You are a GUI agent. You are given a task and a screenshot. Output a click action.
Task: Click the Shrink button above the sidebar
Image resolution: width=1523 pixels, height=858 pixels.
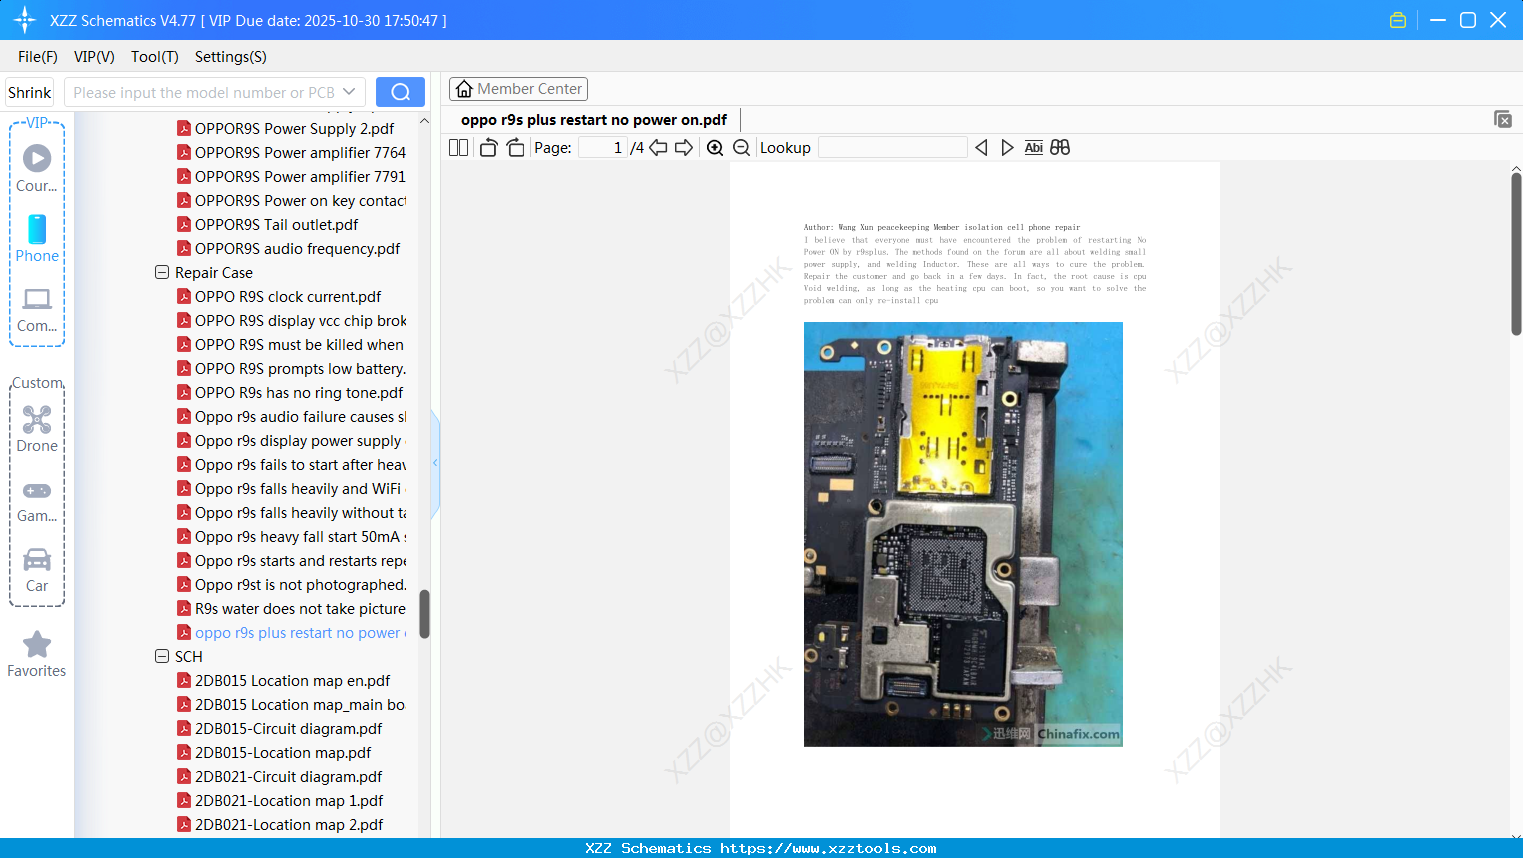click(x=29, y=92)
